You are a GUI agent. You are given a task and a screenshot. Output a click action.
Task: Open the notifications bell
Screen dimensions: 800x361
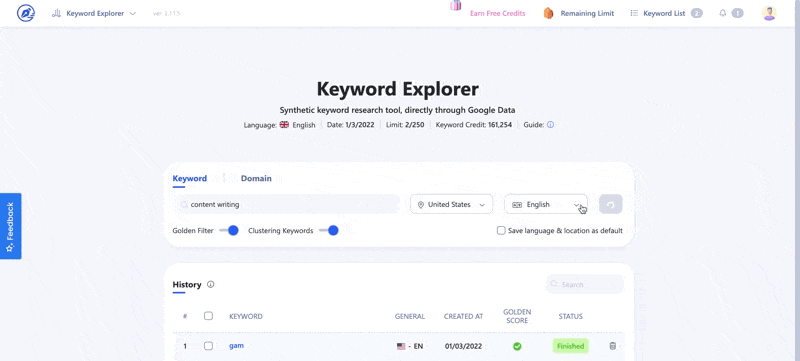pos(722,13)
